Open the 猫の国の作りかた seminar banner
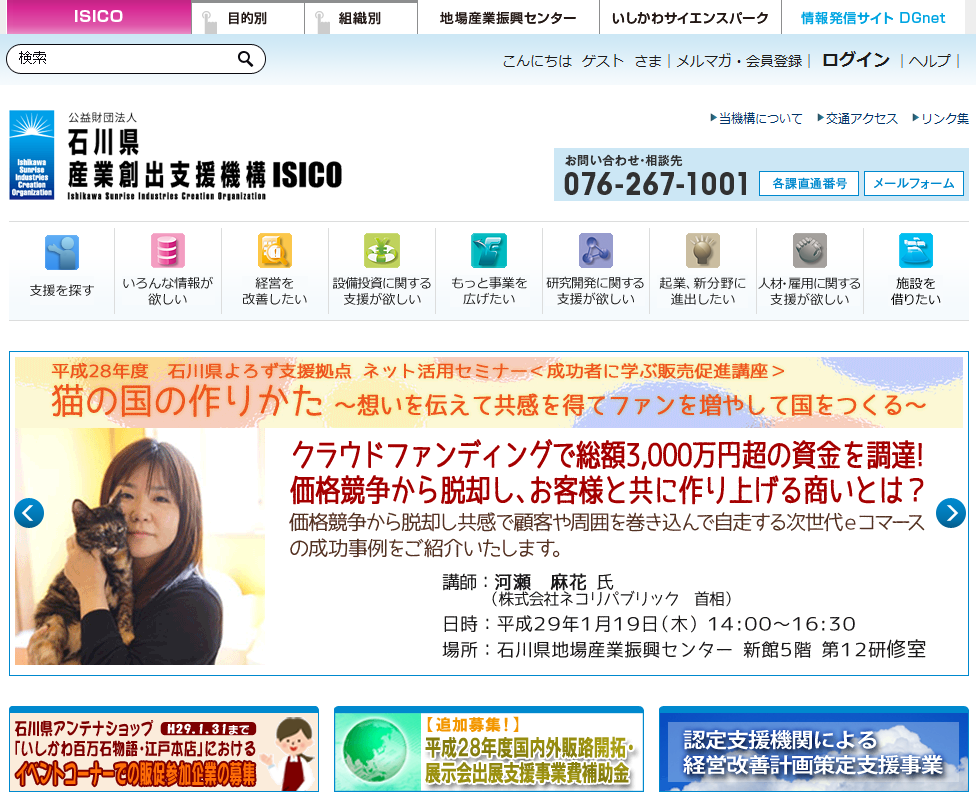 pos(489,513)
